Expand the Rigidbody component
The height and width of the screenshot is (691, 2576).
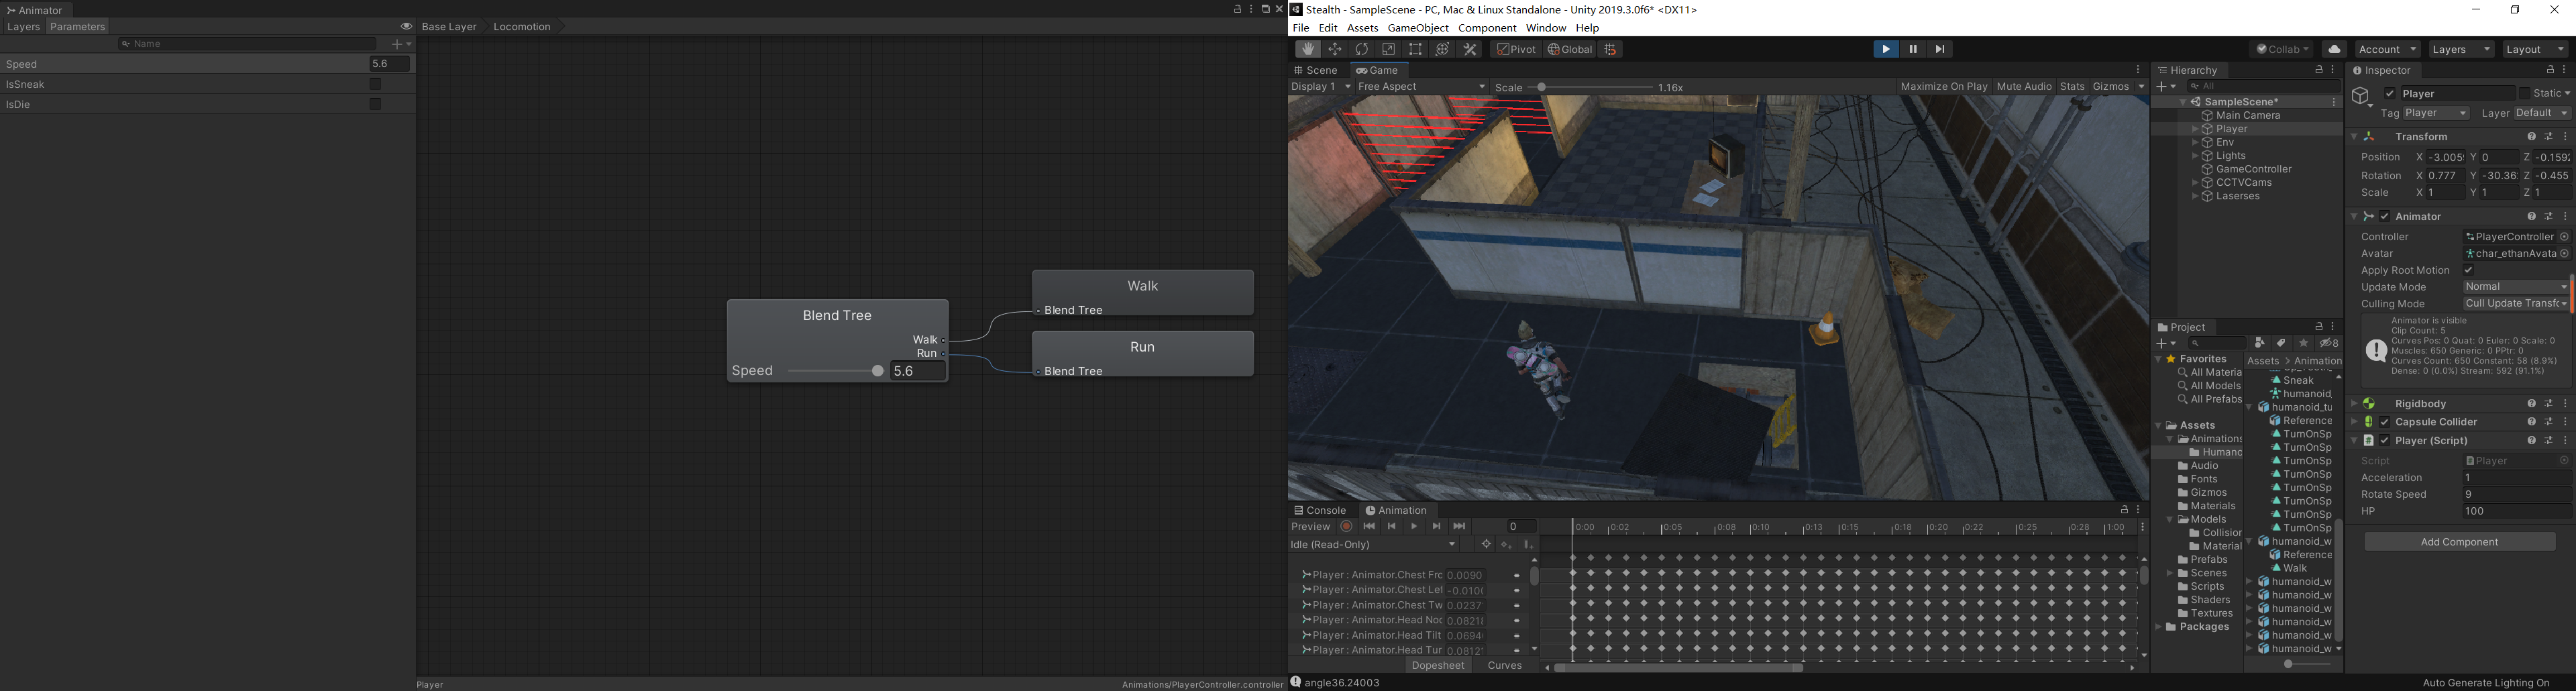point(2354,404)
